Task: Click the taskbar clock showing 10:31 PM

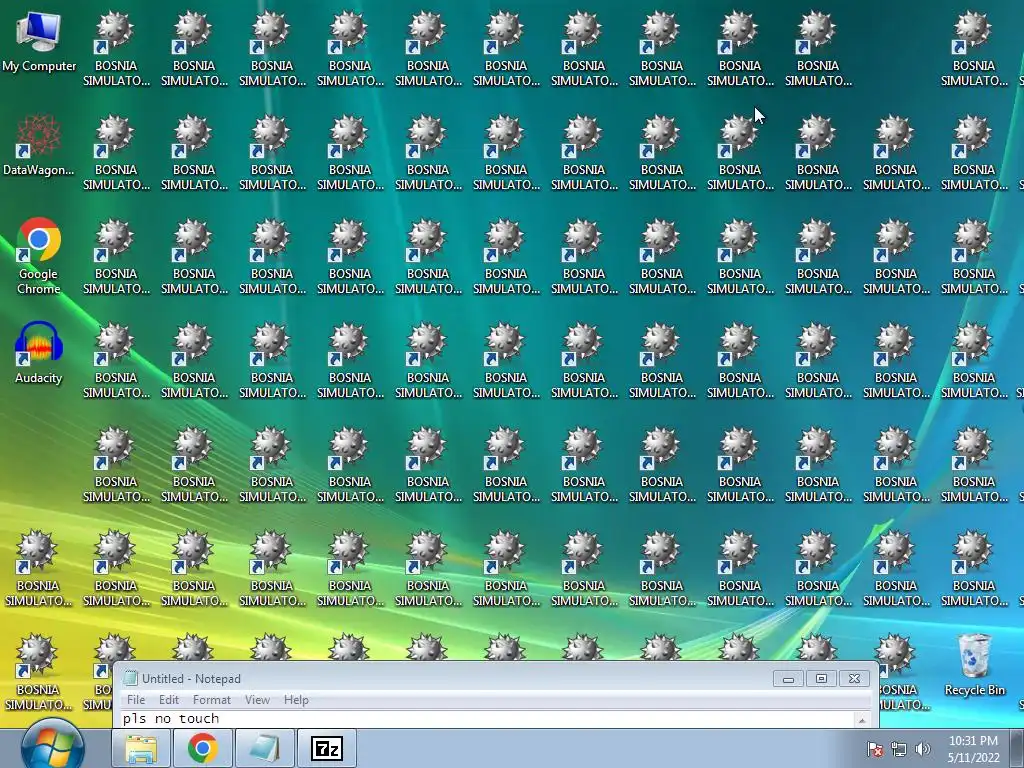Action: (x=973, y=749)
